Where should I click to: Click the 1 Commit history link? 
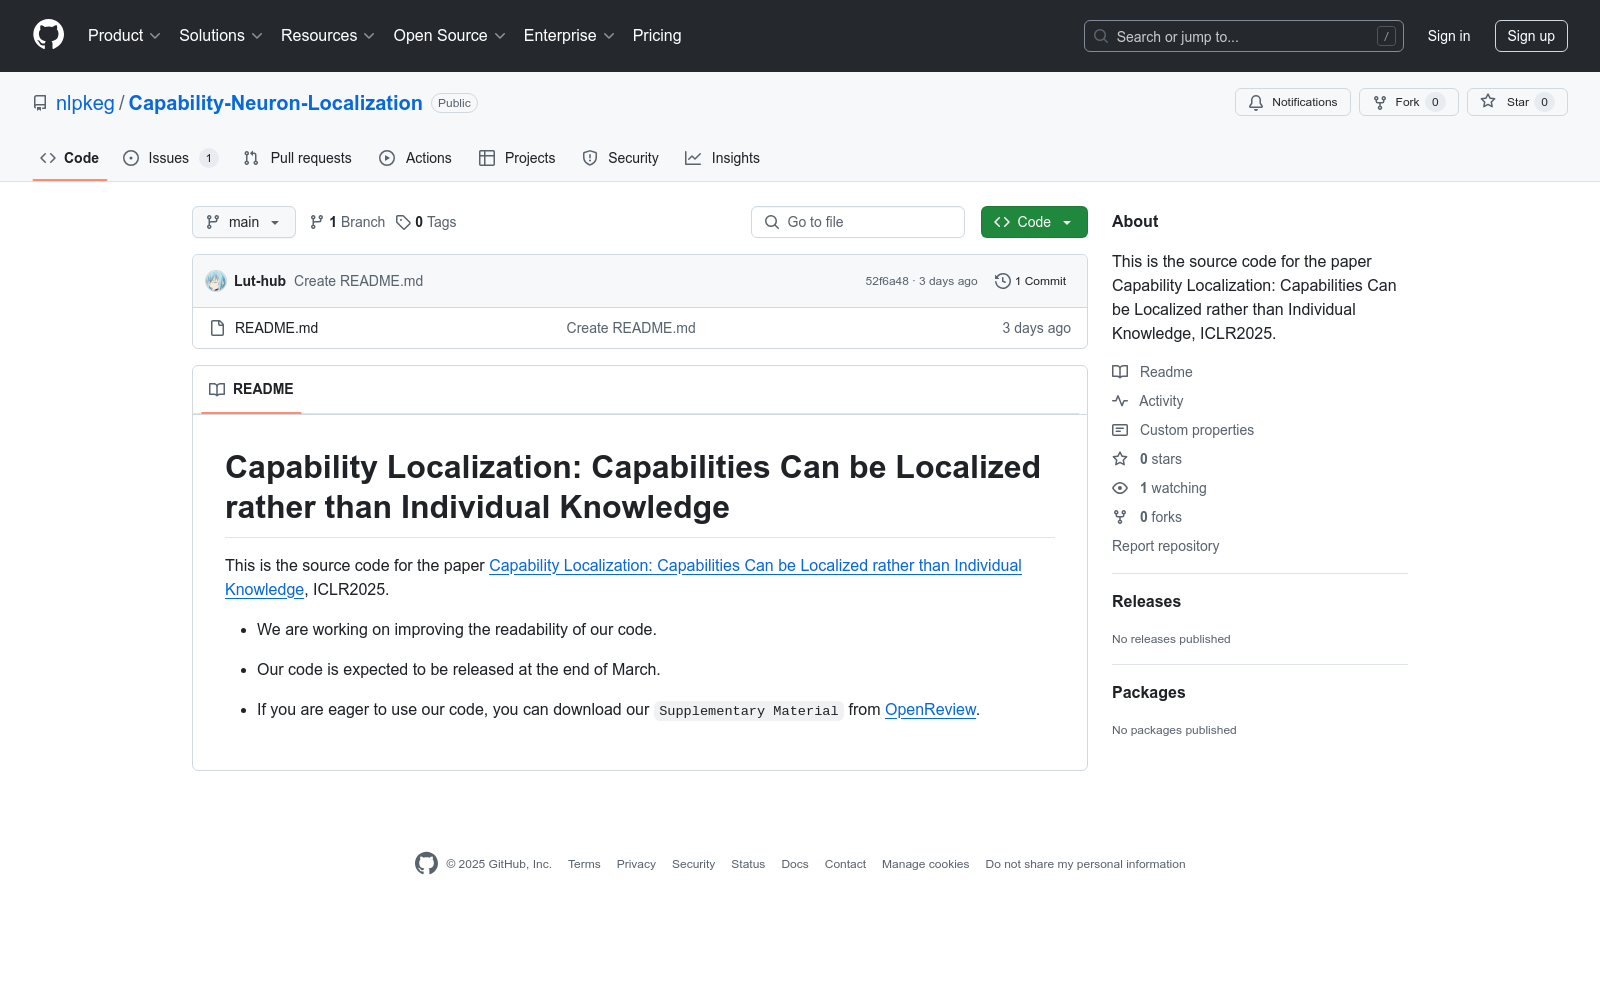(x=1031, y=281)
